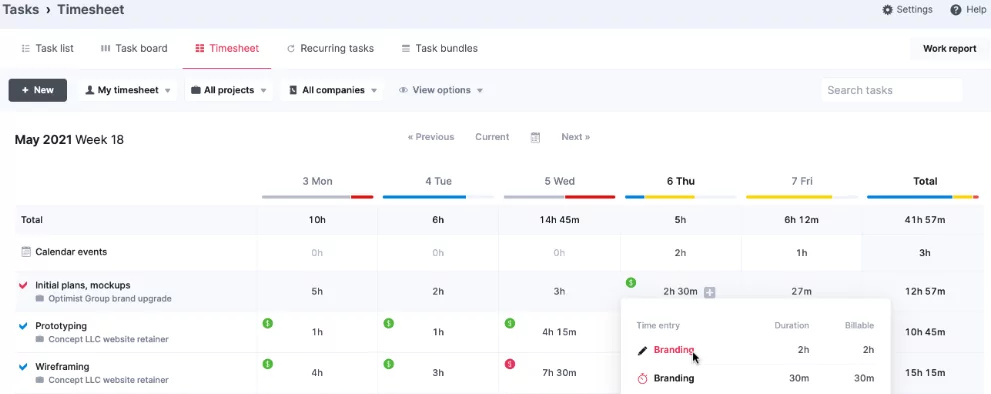Click the green billable icon for Wireframing Tuesday

(x=389, y=364)
